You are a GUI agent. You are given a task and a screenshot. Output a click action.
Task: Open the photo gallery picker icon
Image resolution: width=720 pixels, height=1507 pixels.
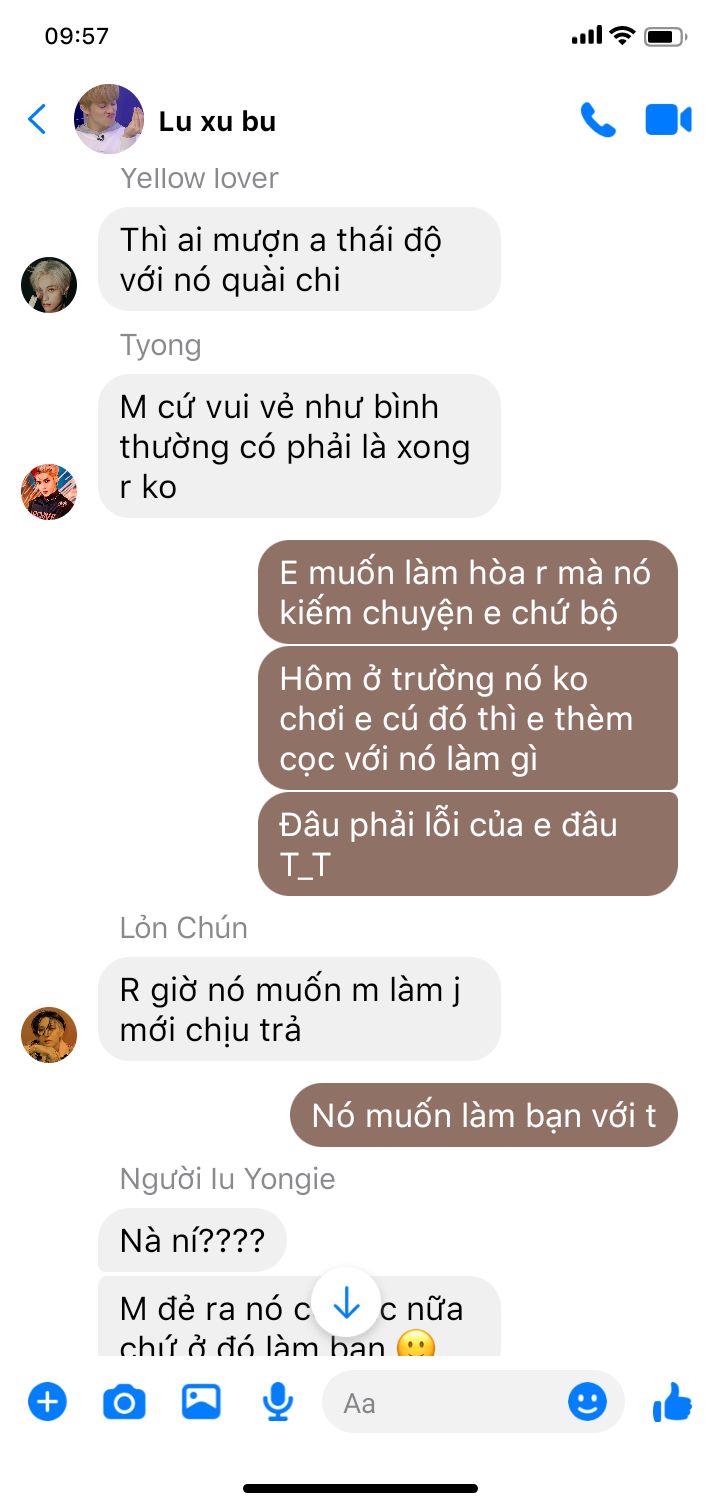[201, 1402]
